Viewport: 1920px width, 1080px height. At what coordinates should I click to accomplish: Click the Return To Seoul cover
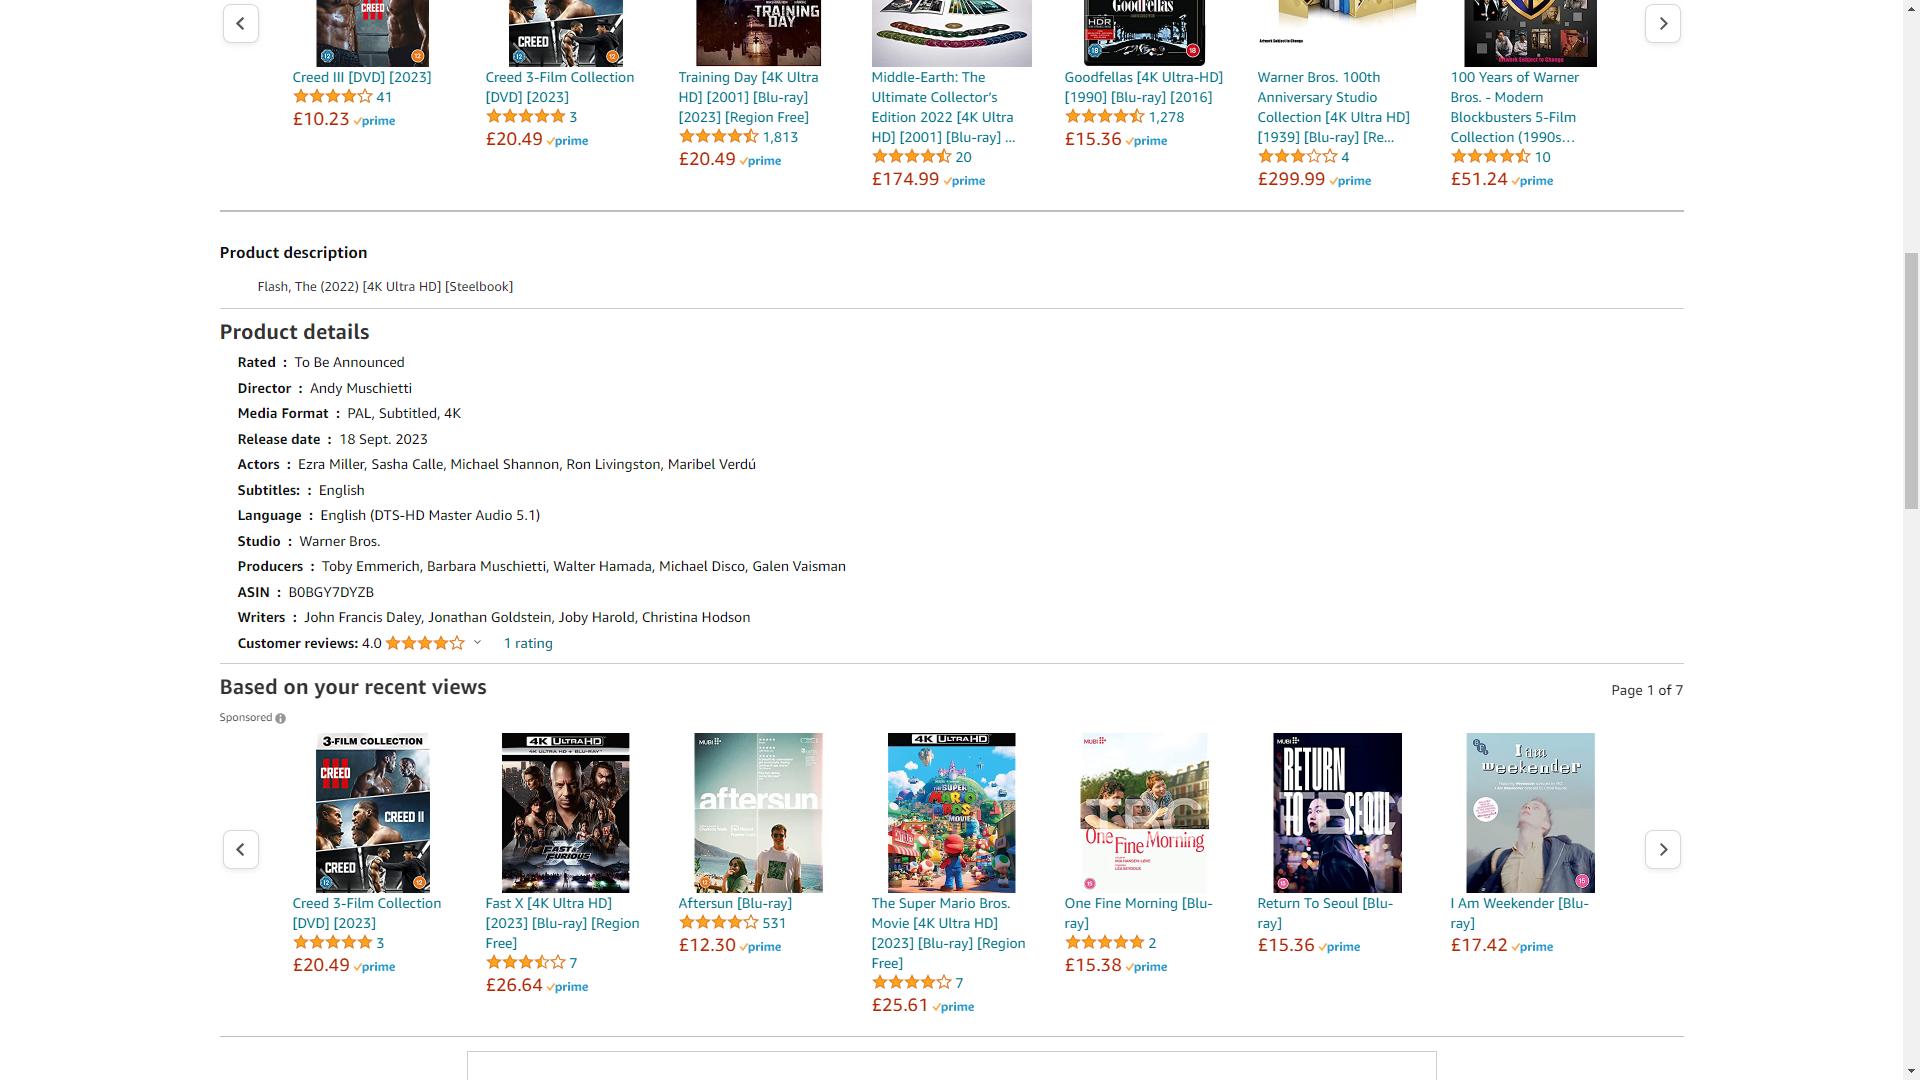click(x=1337, y=813)
